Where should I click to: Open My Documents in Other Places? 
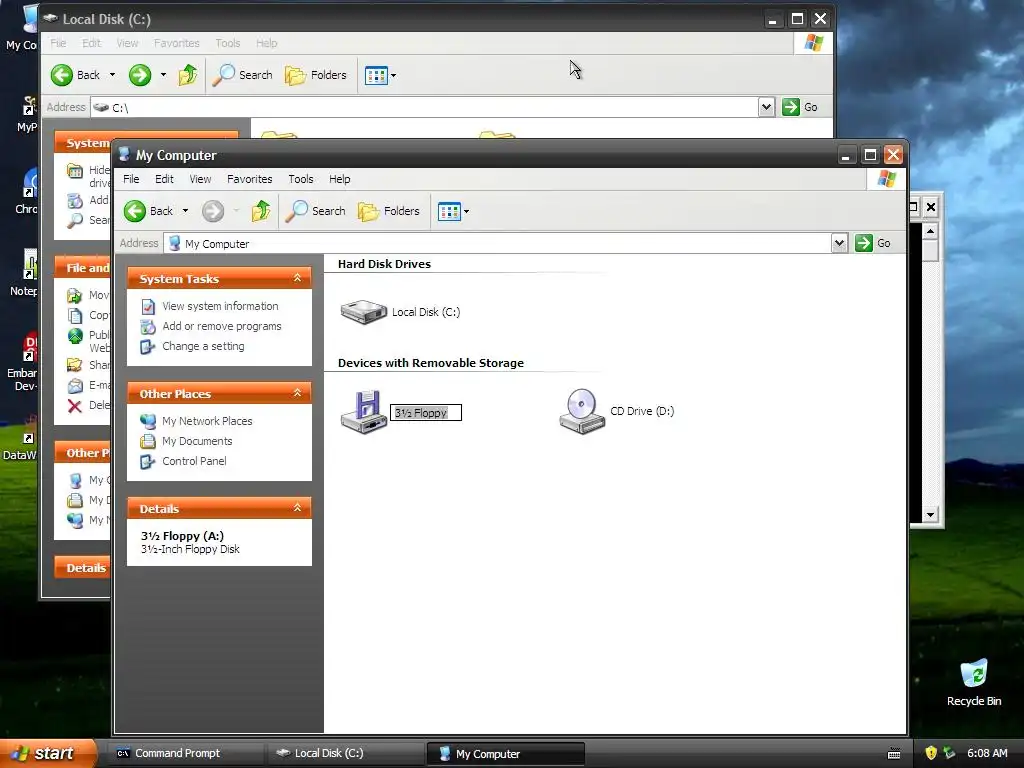point(197,441)
